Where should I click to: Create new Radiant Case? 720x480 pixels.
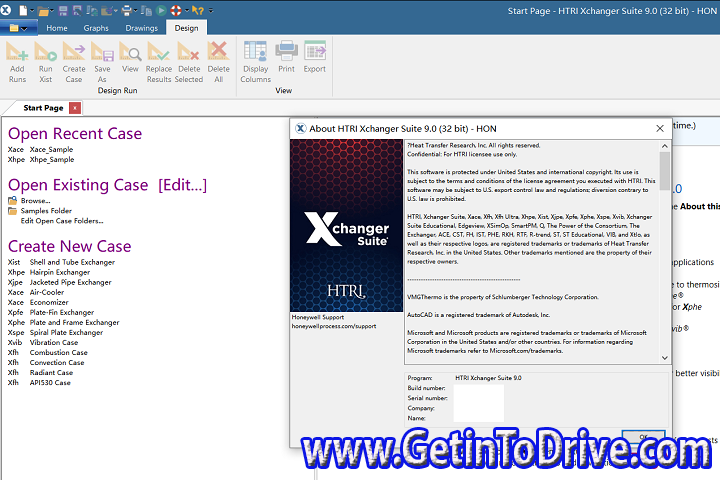(51, 373)
